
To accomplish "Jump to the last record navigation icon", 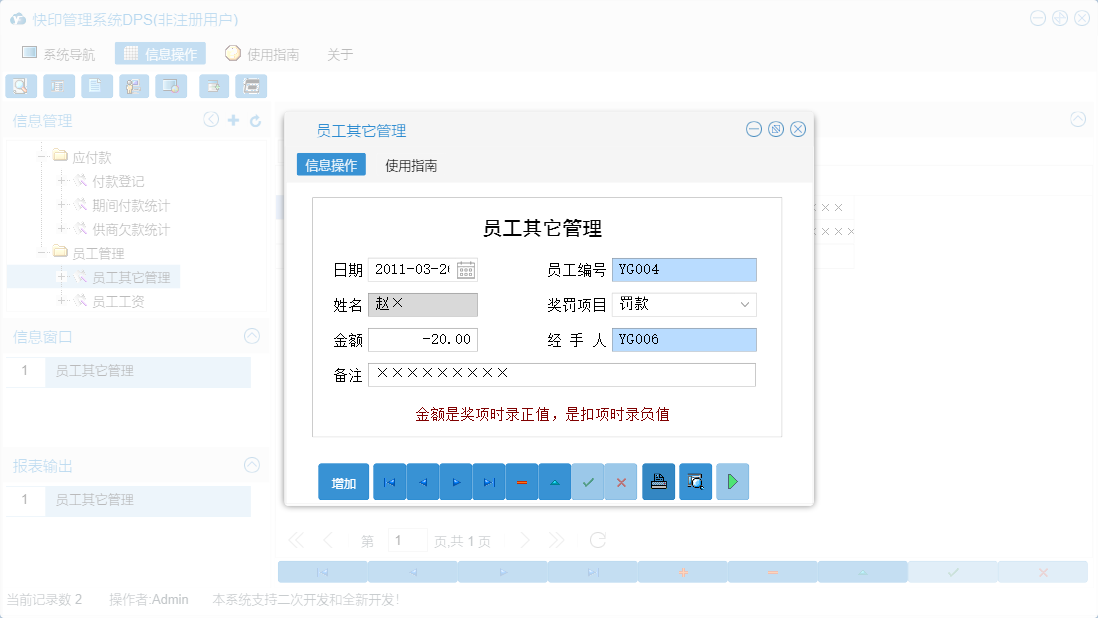I will 489,481.
